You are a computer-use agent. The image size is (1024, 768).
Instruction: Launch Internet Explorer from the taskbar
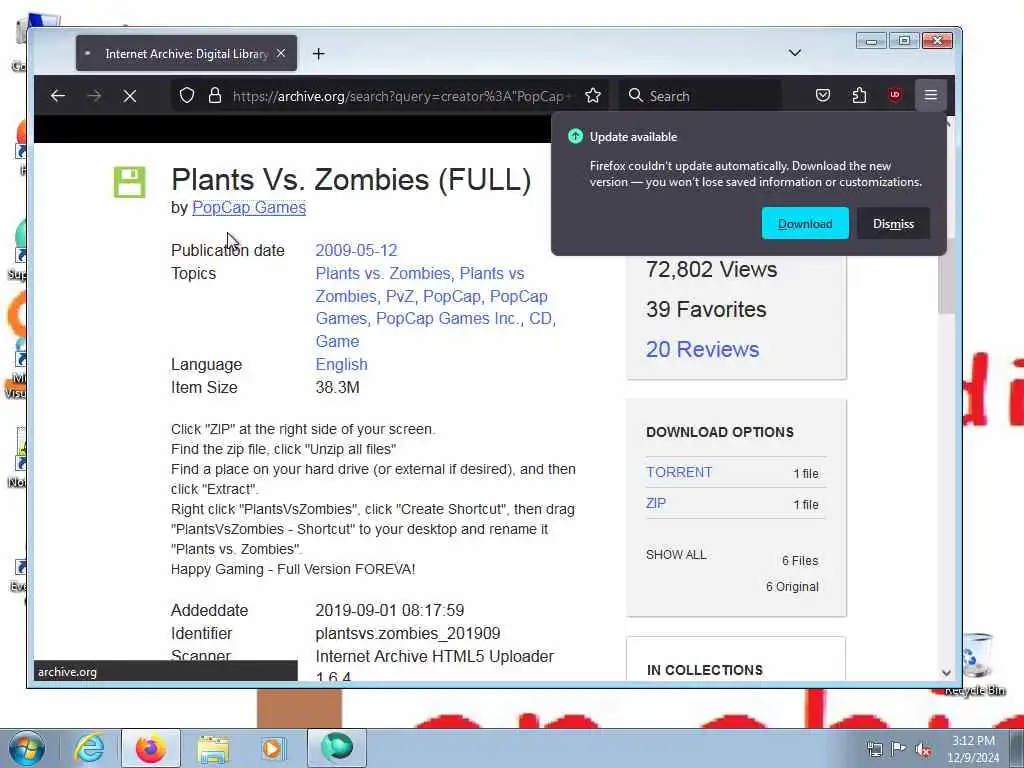click(88, 748)
